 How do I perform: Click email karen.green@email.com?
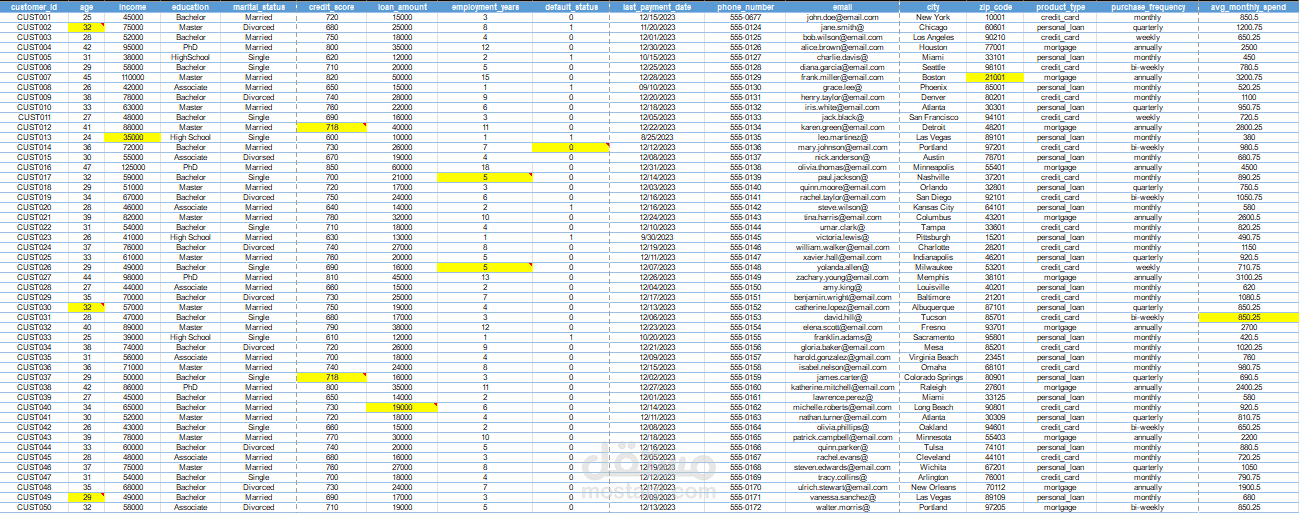coord(842,127)
